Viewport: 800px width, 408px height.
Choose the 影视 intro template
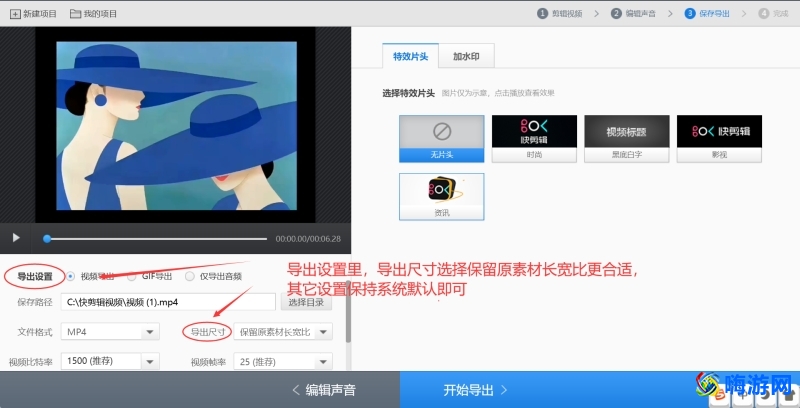tap(719, 139)
